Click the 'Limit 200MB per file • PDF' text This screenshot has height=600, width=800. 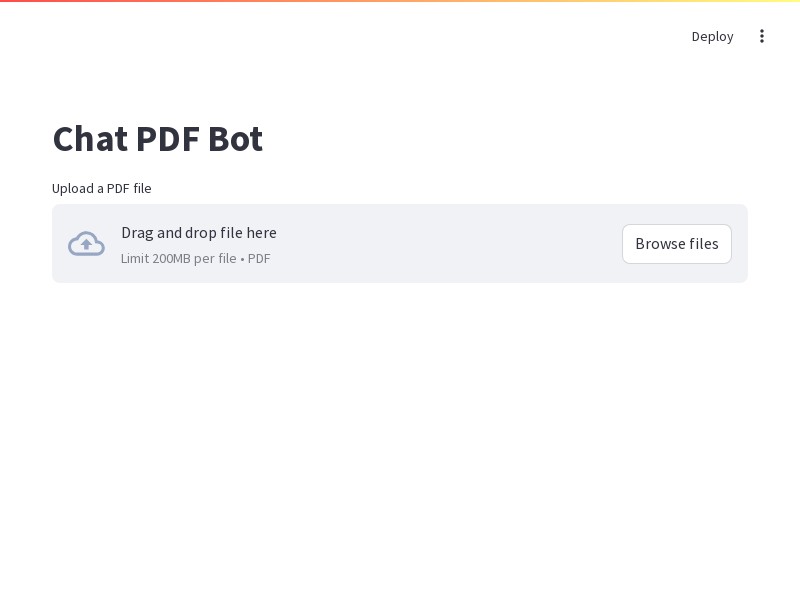pos(195,259)
